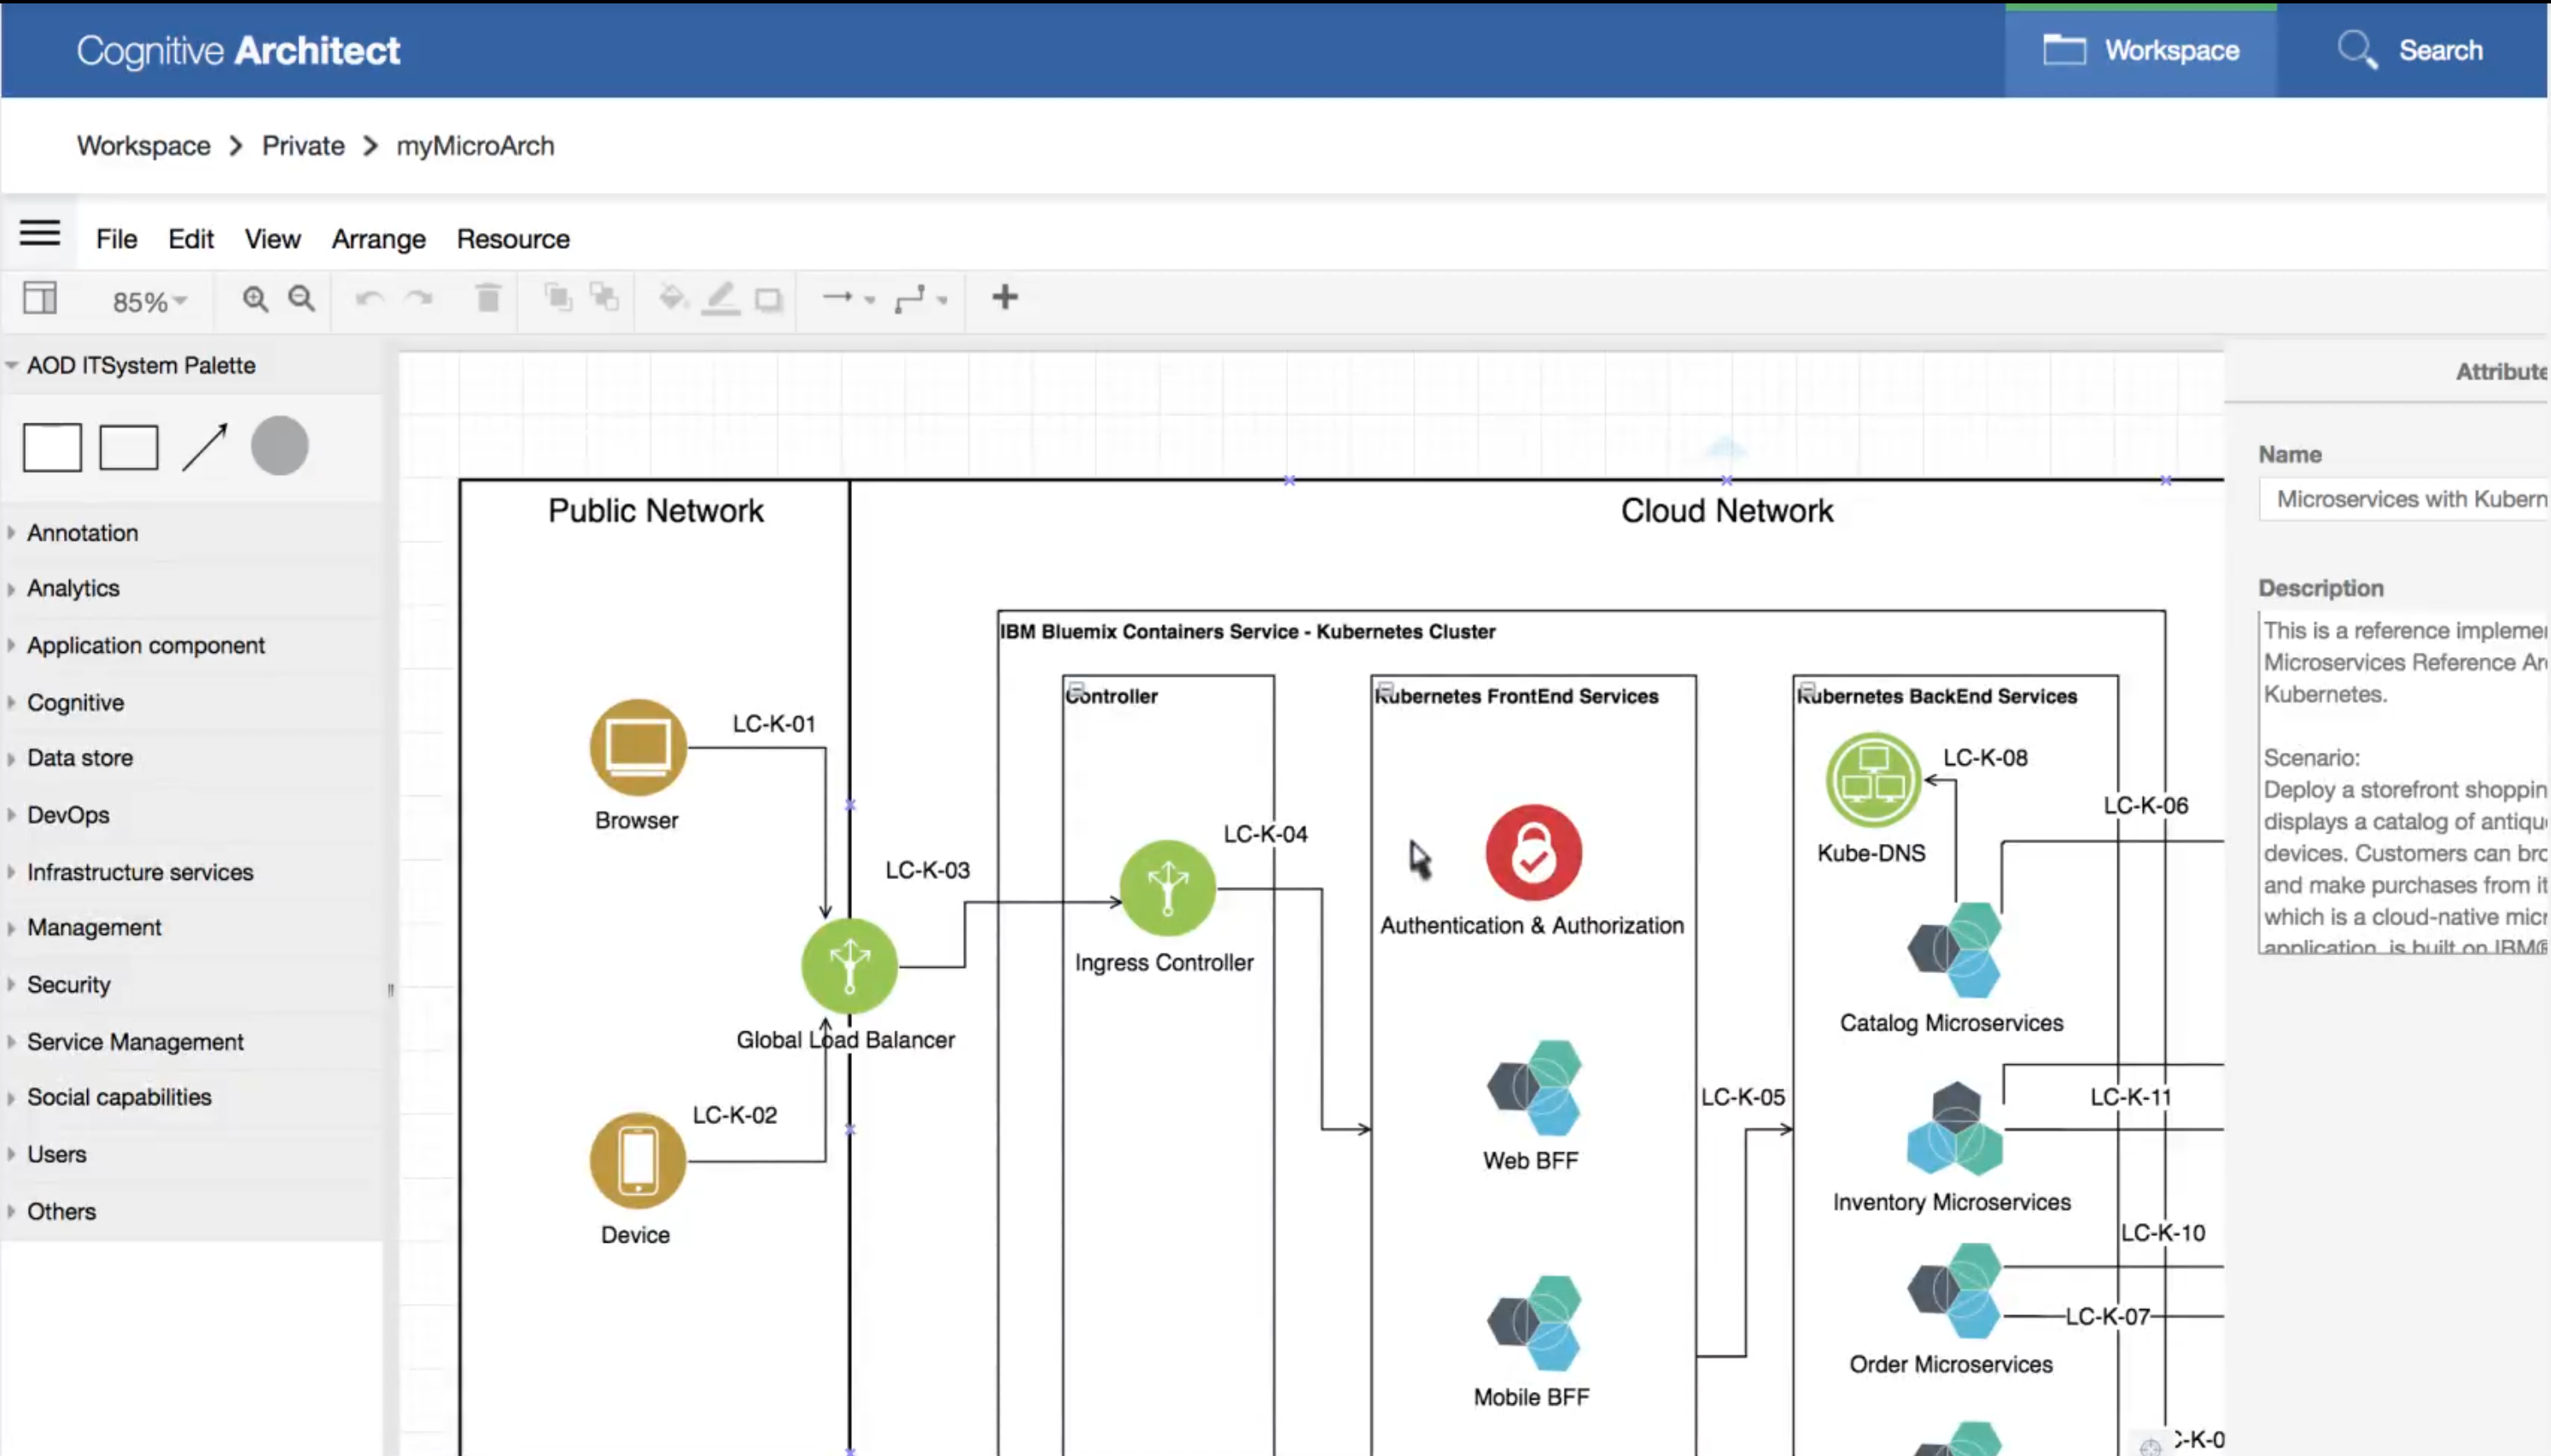Go to Workspace in the breadcrumb
The width and height of the screenshot is (2551, 1456).
point(144,146)
